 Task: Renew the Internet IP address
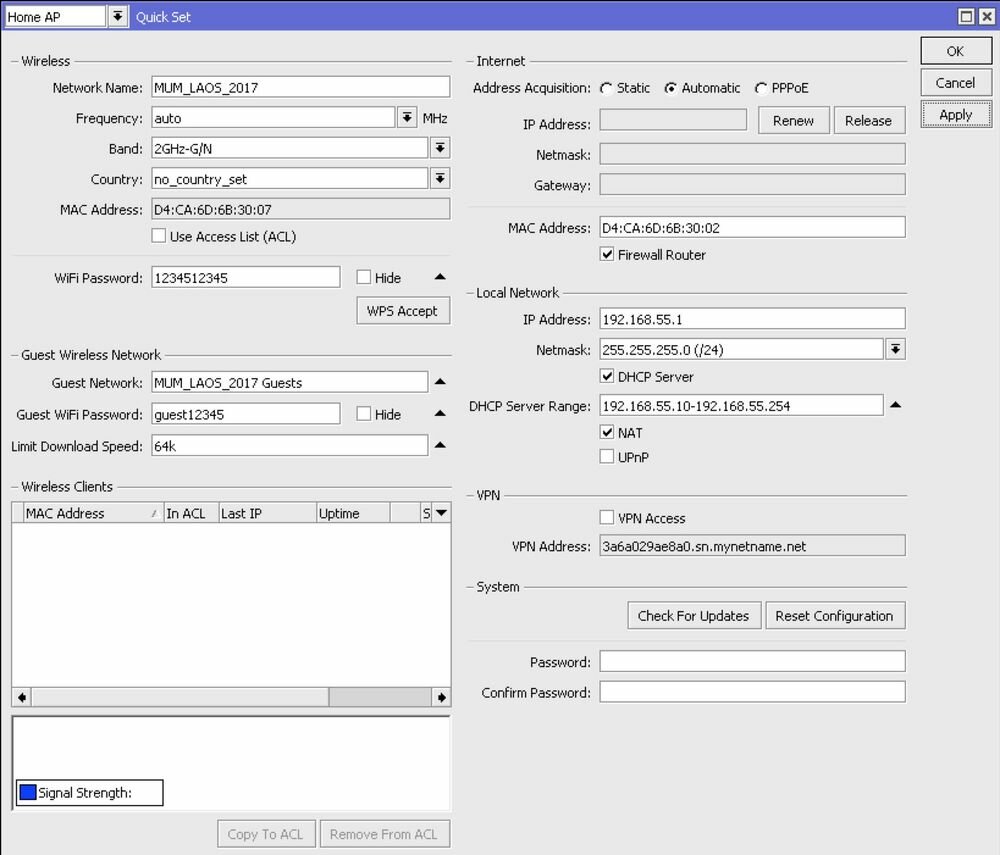(793, 121)
